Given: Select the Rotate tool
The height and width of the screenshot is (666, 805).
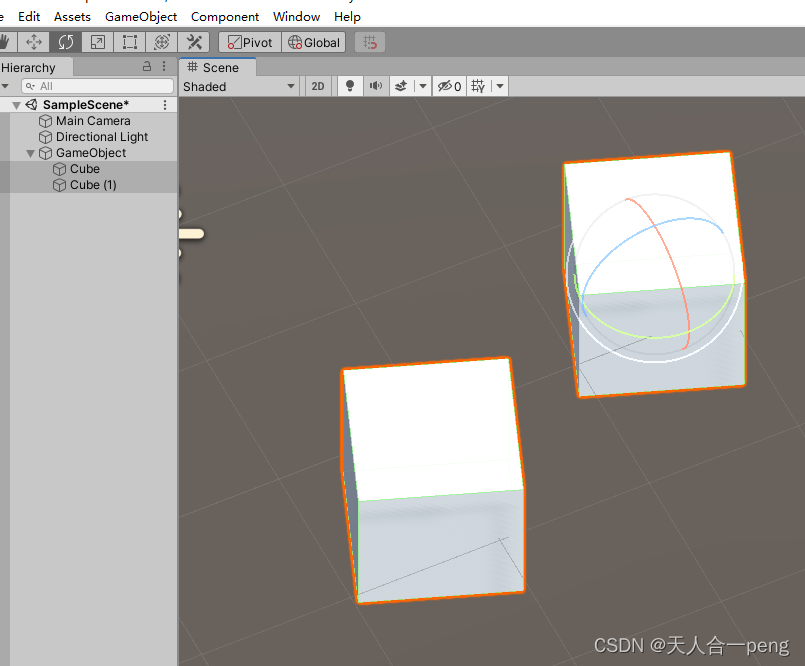Looking at the screenshot, I should coord(66,42).
